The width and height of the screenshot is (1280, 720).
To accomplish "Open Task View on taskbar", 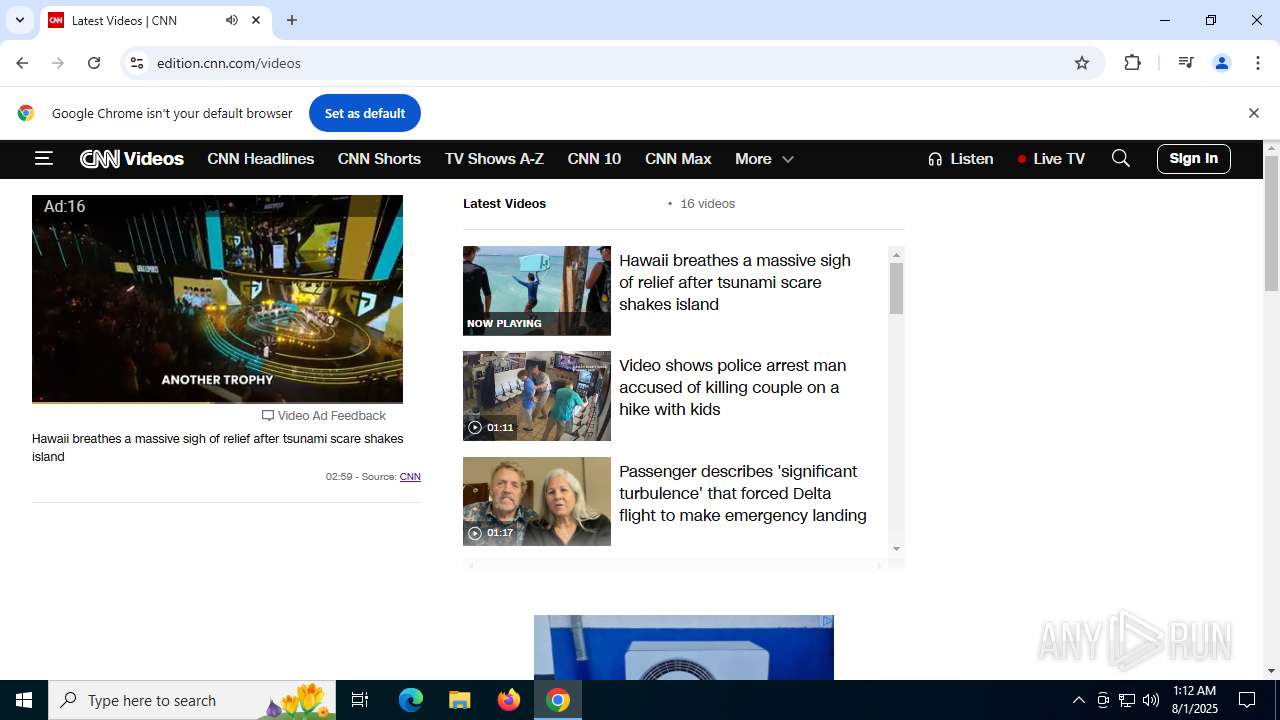I will click(x=360, y=700).
